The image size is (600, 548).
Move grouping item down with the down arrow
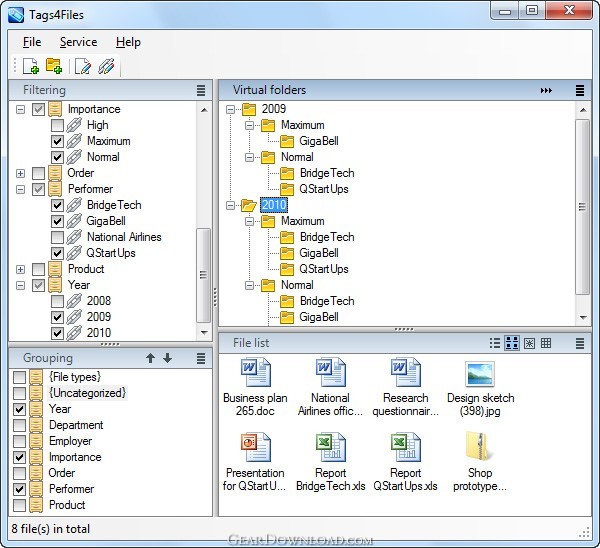(x=167, y=358)
